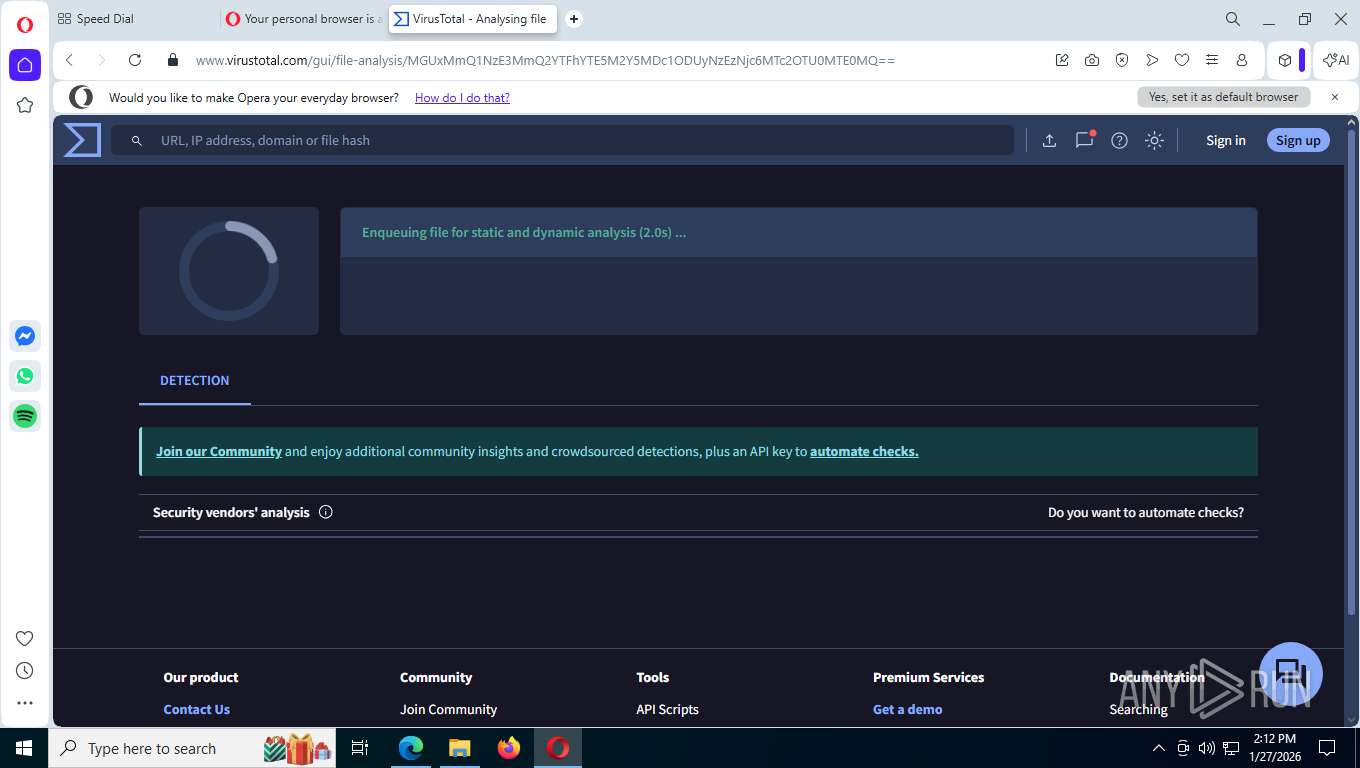Image resolution: width=1360 pixels, height=768 pixels.
Task: Select the DETECTION tab
Action: pos(195,381)
